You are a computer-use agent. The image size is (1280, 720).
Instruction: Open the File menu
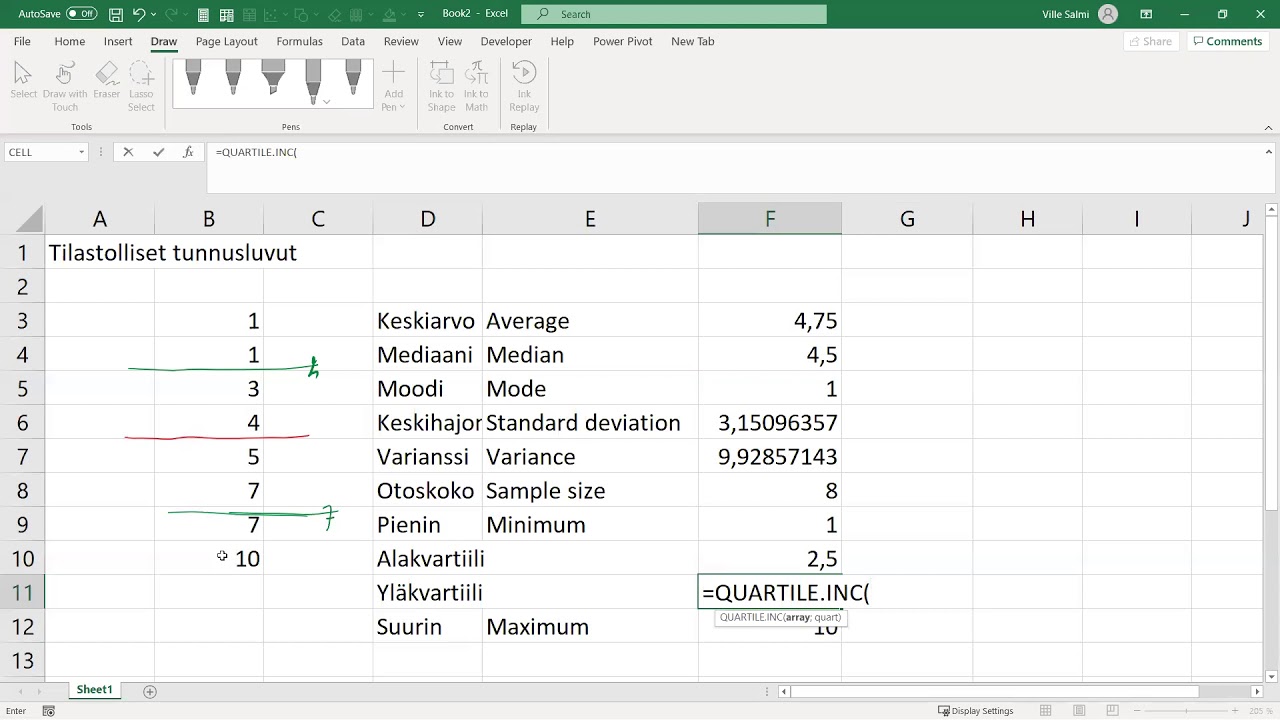(22, 41)
